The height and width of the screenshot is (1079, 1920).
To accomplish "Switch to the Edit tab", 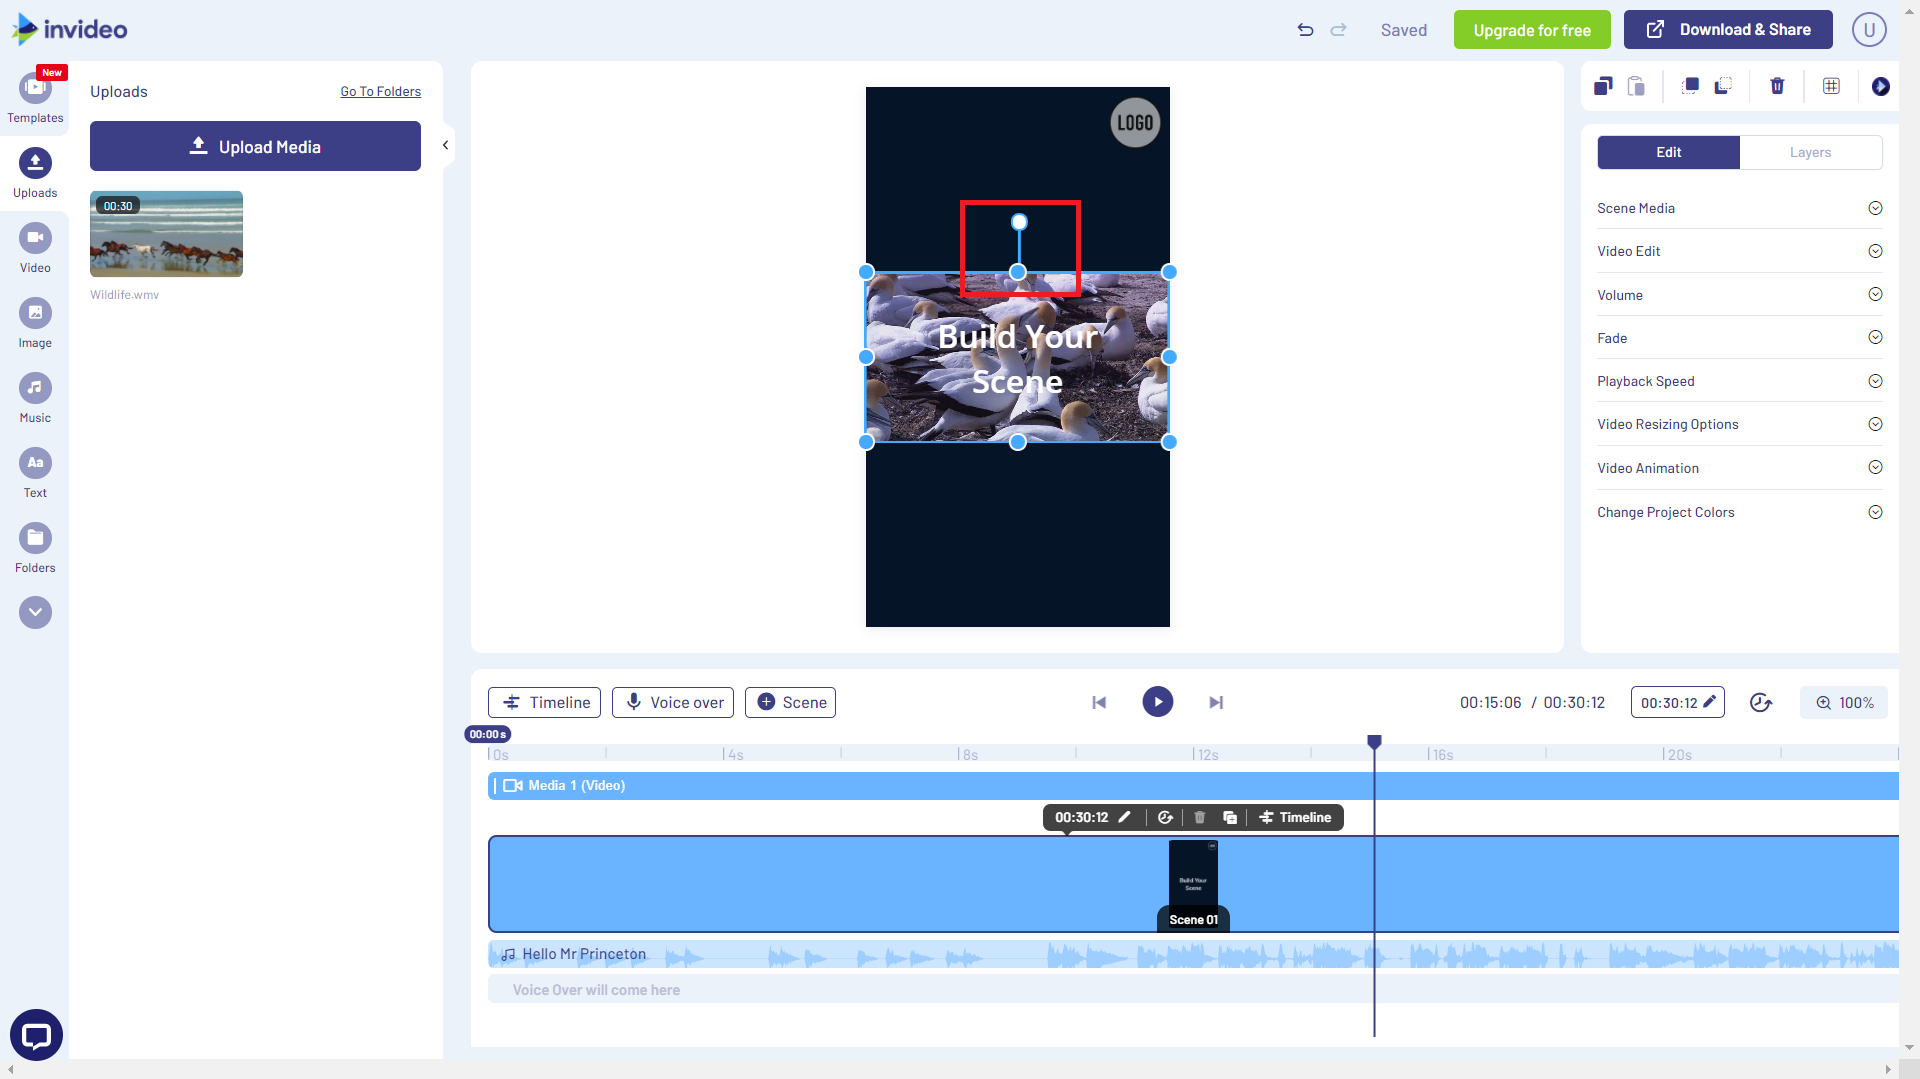I will click(1667, 152).
